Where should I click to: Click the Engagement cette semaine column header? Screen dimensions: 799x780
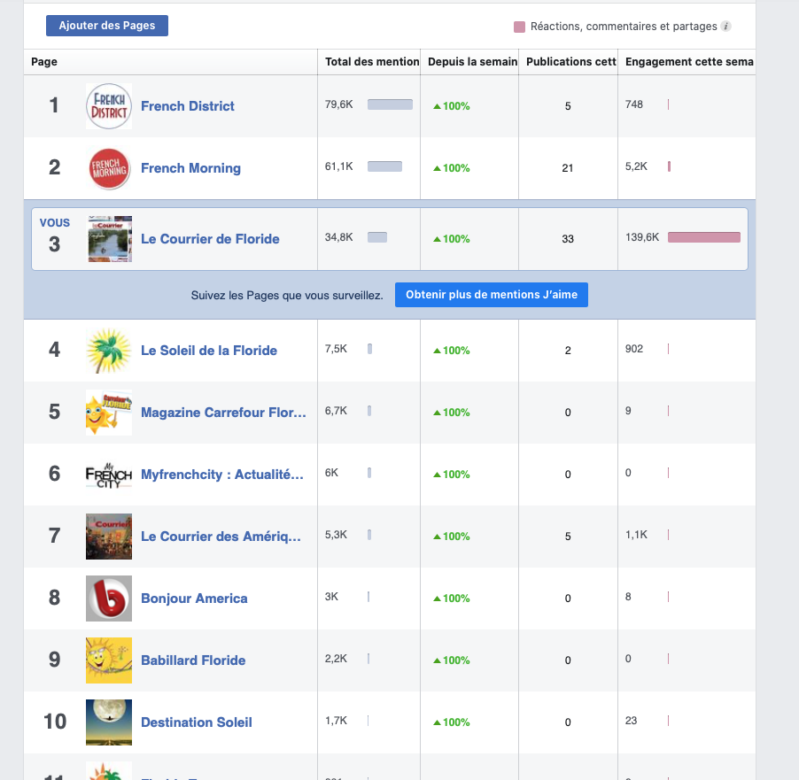pyautogui.click(x=688, y=62)
